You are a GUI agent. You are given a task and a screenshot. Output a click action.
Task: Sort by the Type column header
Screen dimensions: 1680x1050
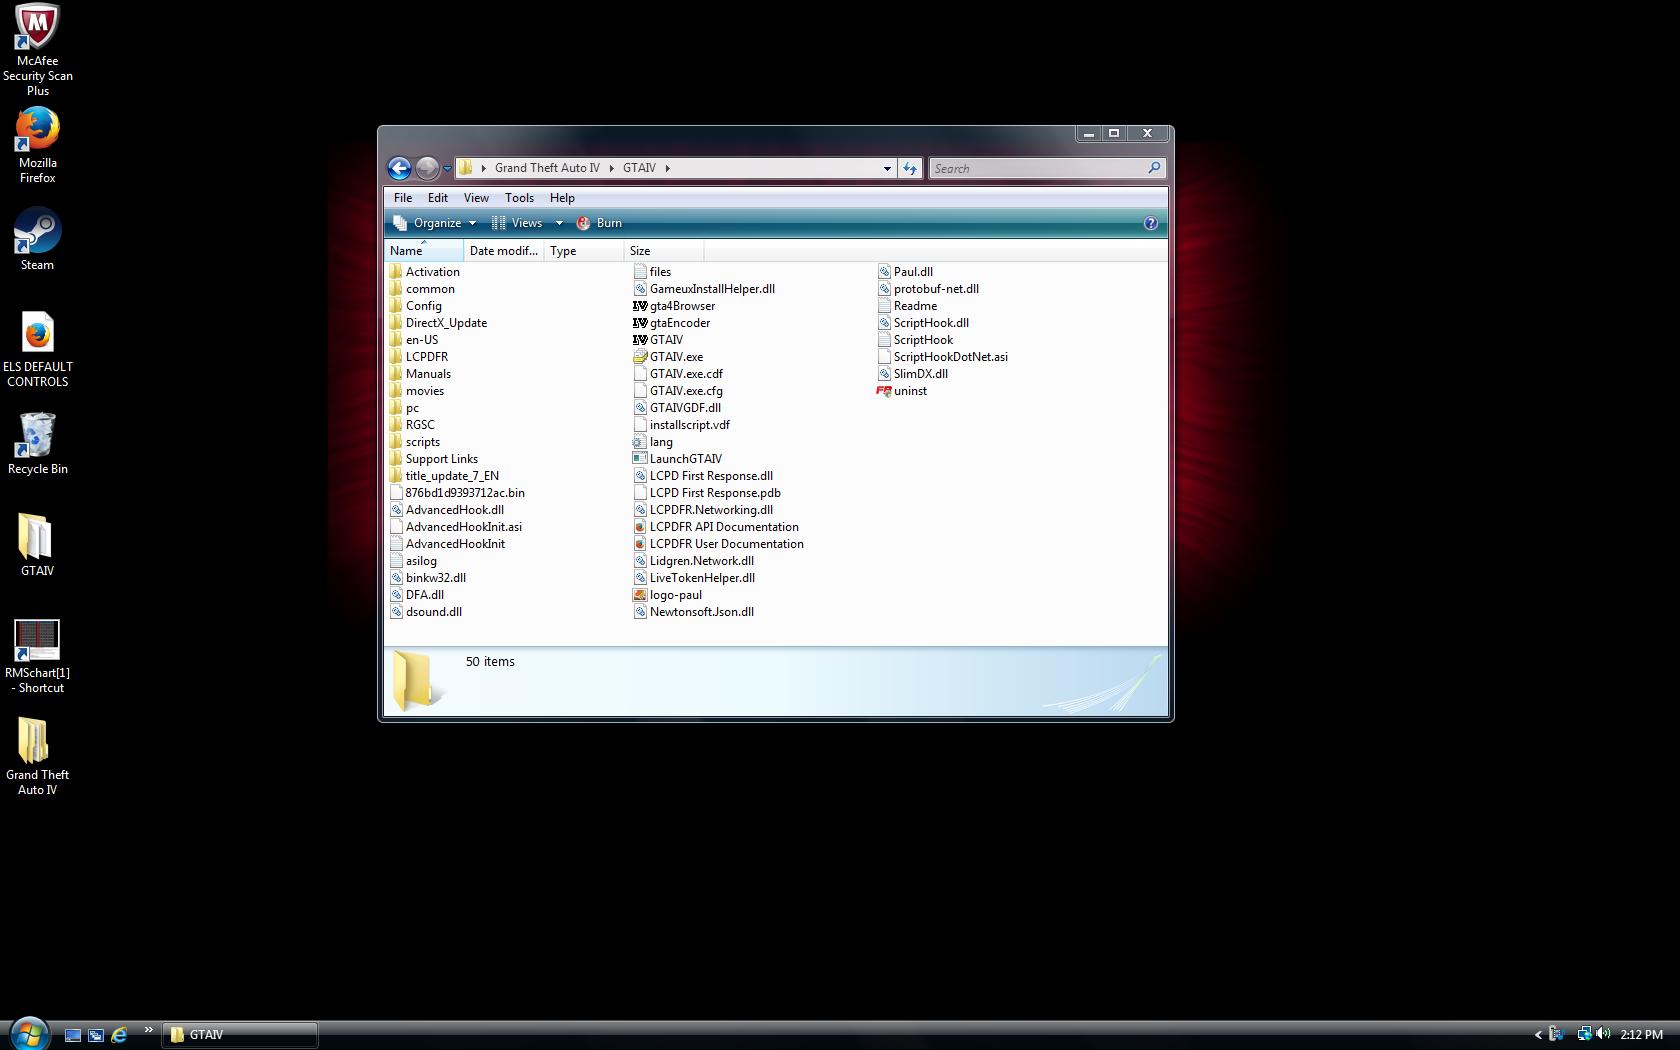(583, 251)
